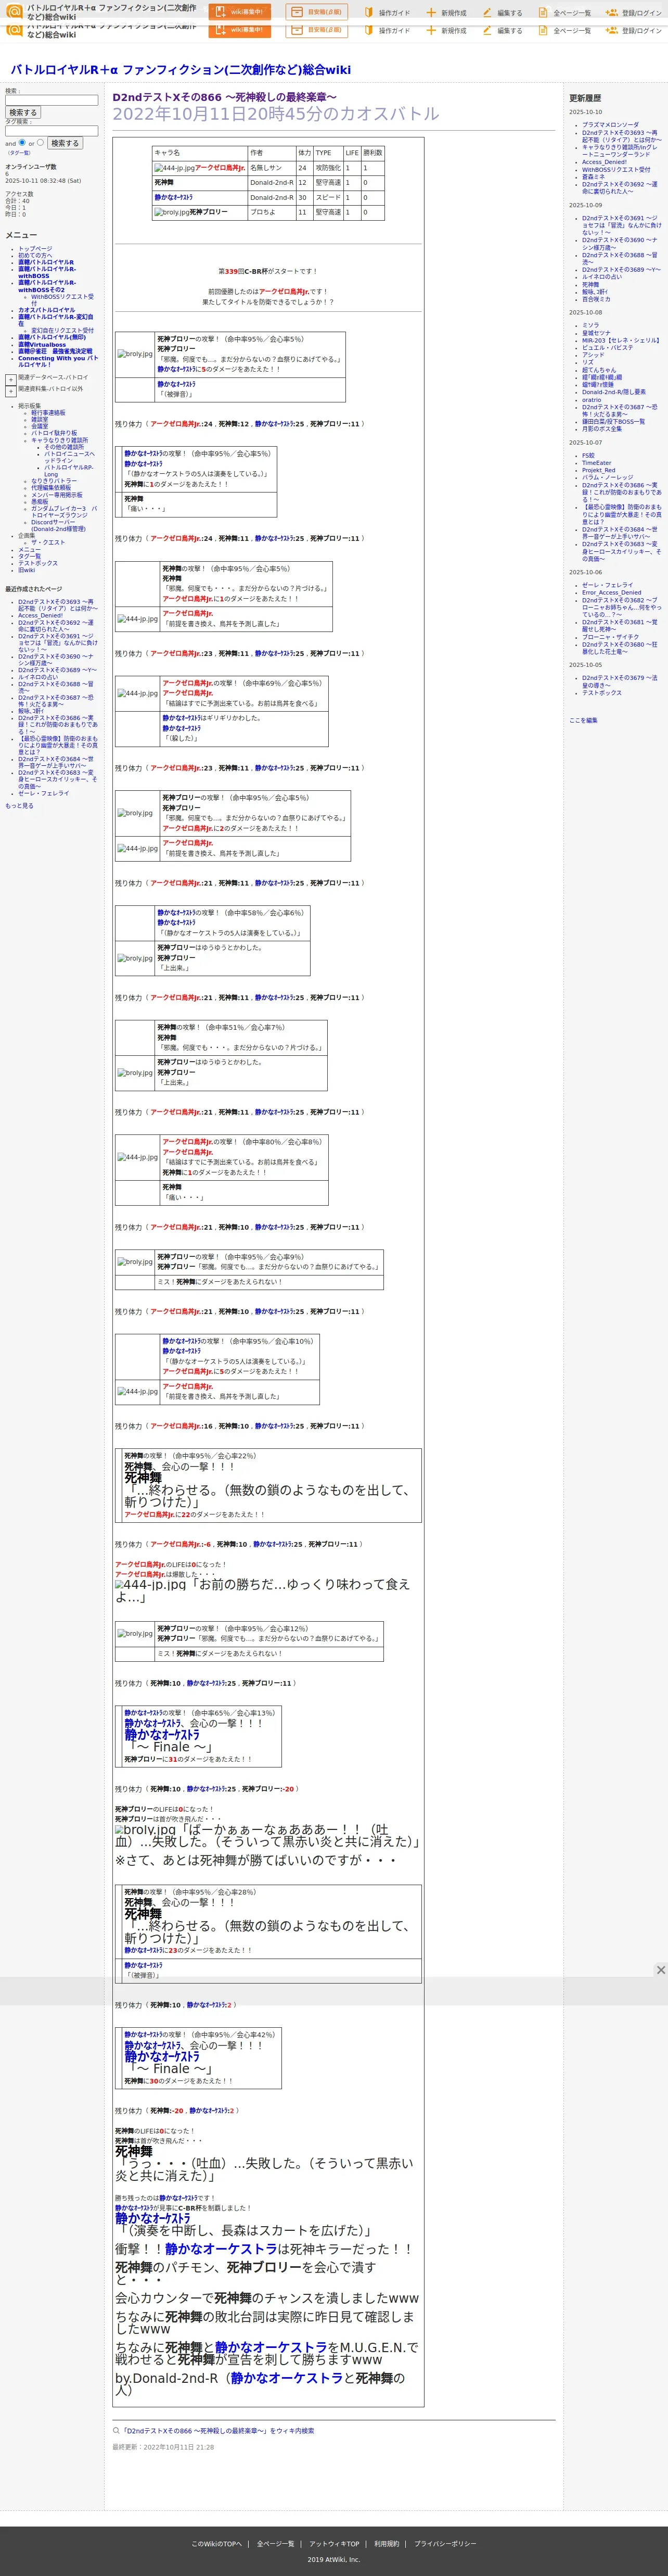The height and width of the screenshot is (2576, 668).
Task: Open TimeEater in update history
Action: 597,463
